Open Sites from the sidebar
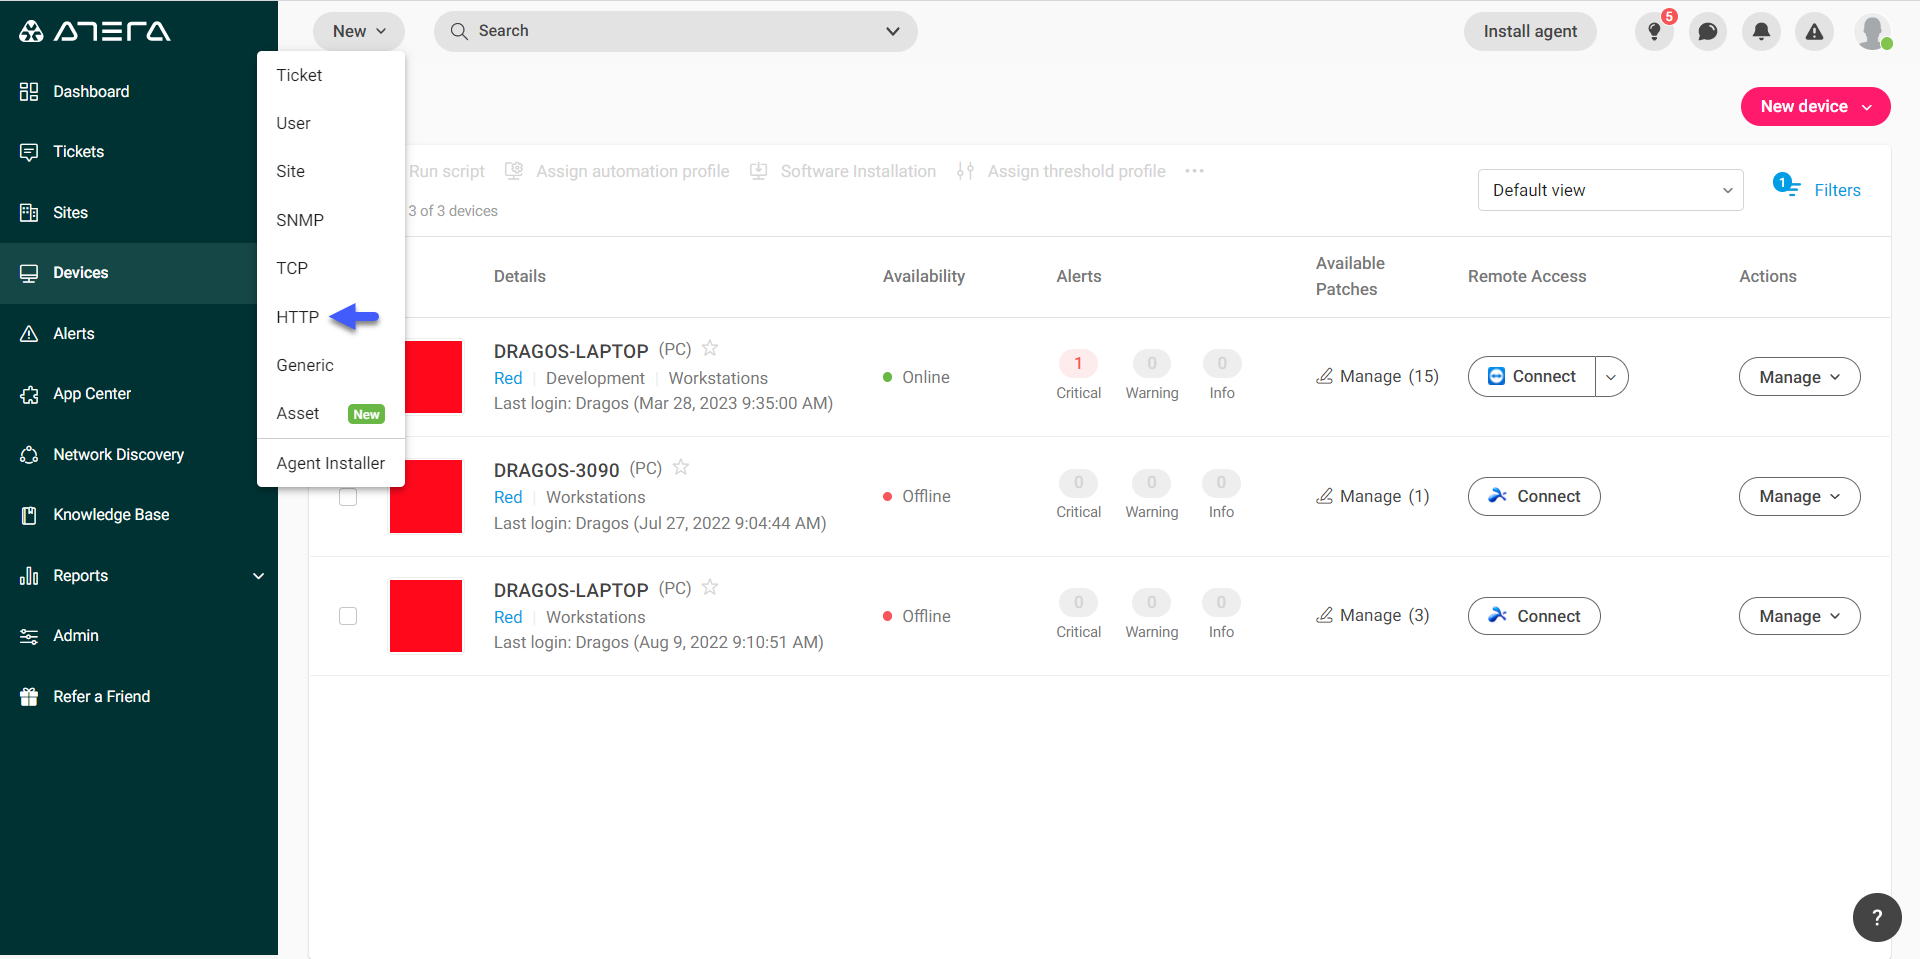 (x=70, y=212)
